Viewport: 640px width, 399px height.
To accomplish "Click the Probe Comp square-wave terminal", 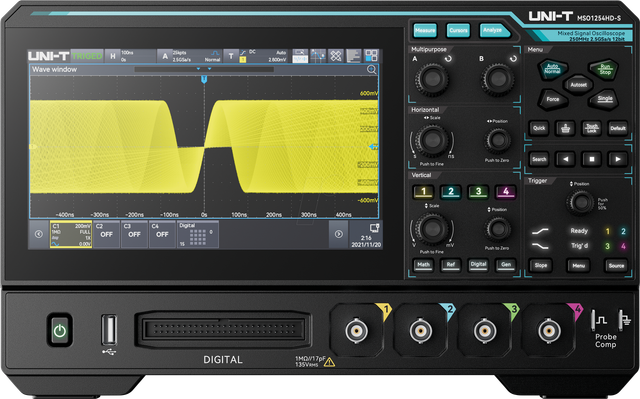I will [x=593, y=321].
